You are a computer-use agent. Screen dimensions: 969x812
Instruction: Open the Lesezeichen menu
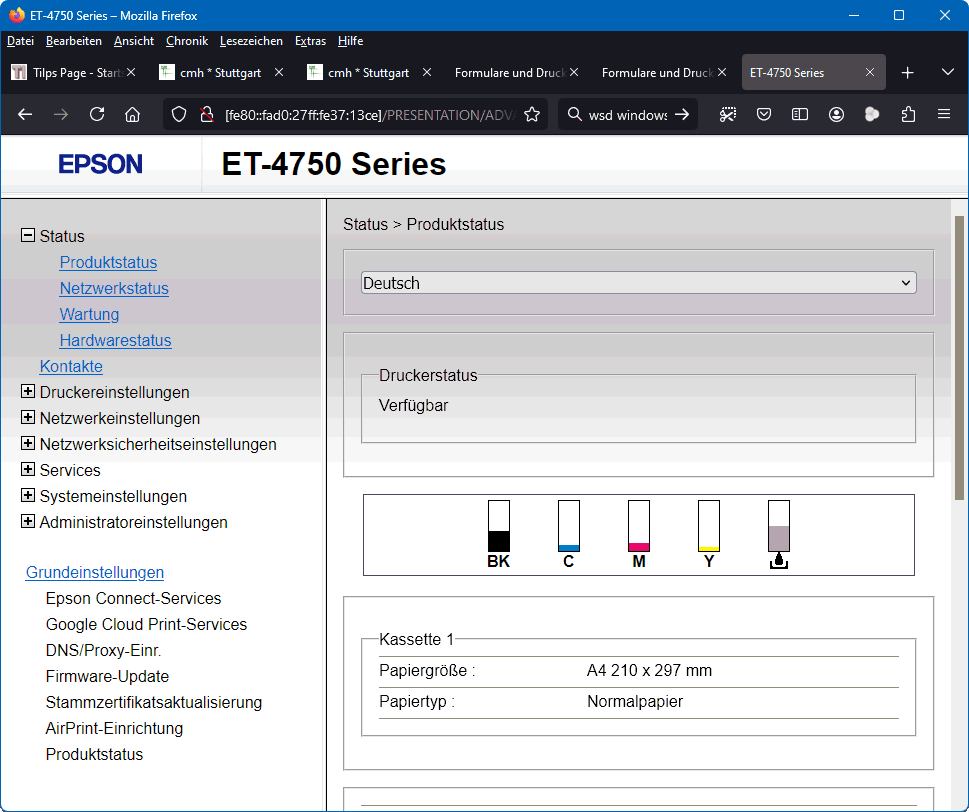click(x=251, y=41)
